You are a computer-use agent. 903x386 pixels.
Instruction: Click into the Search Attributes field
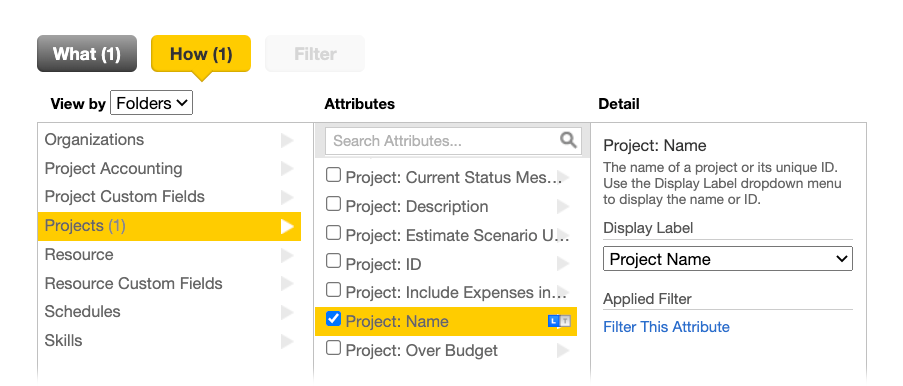click(x=443, y=141)
